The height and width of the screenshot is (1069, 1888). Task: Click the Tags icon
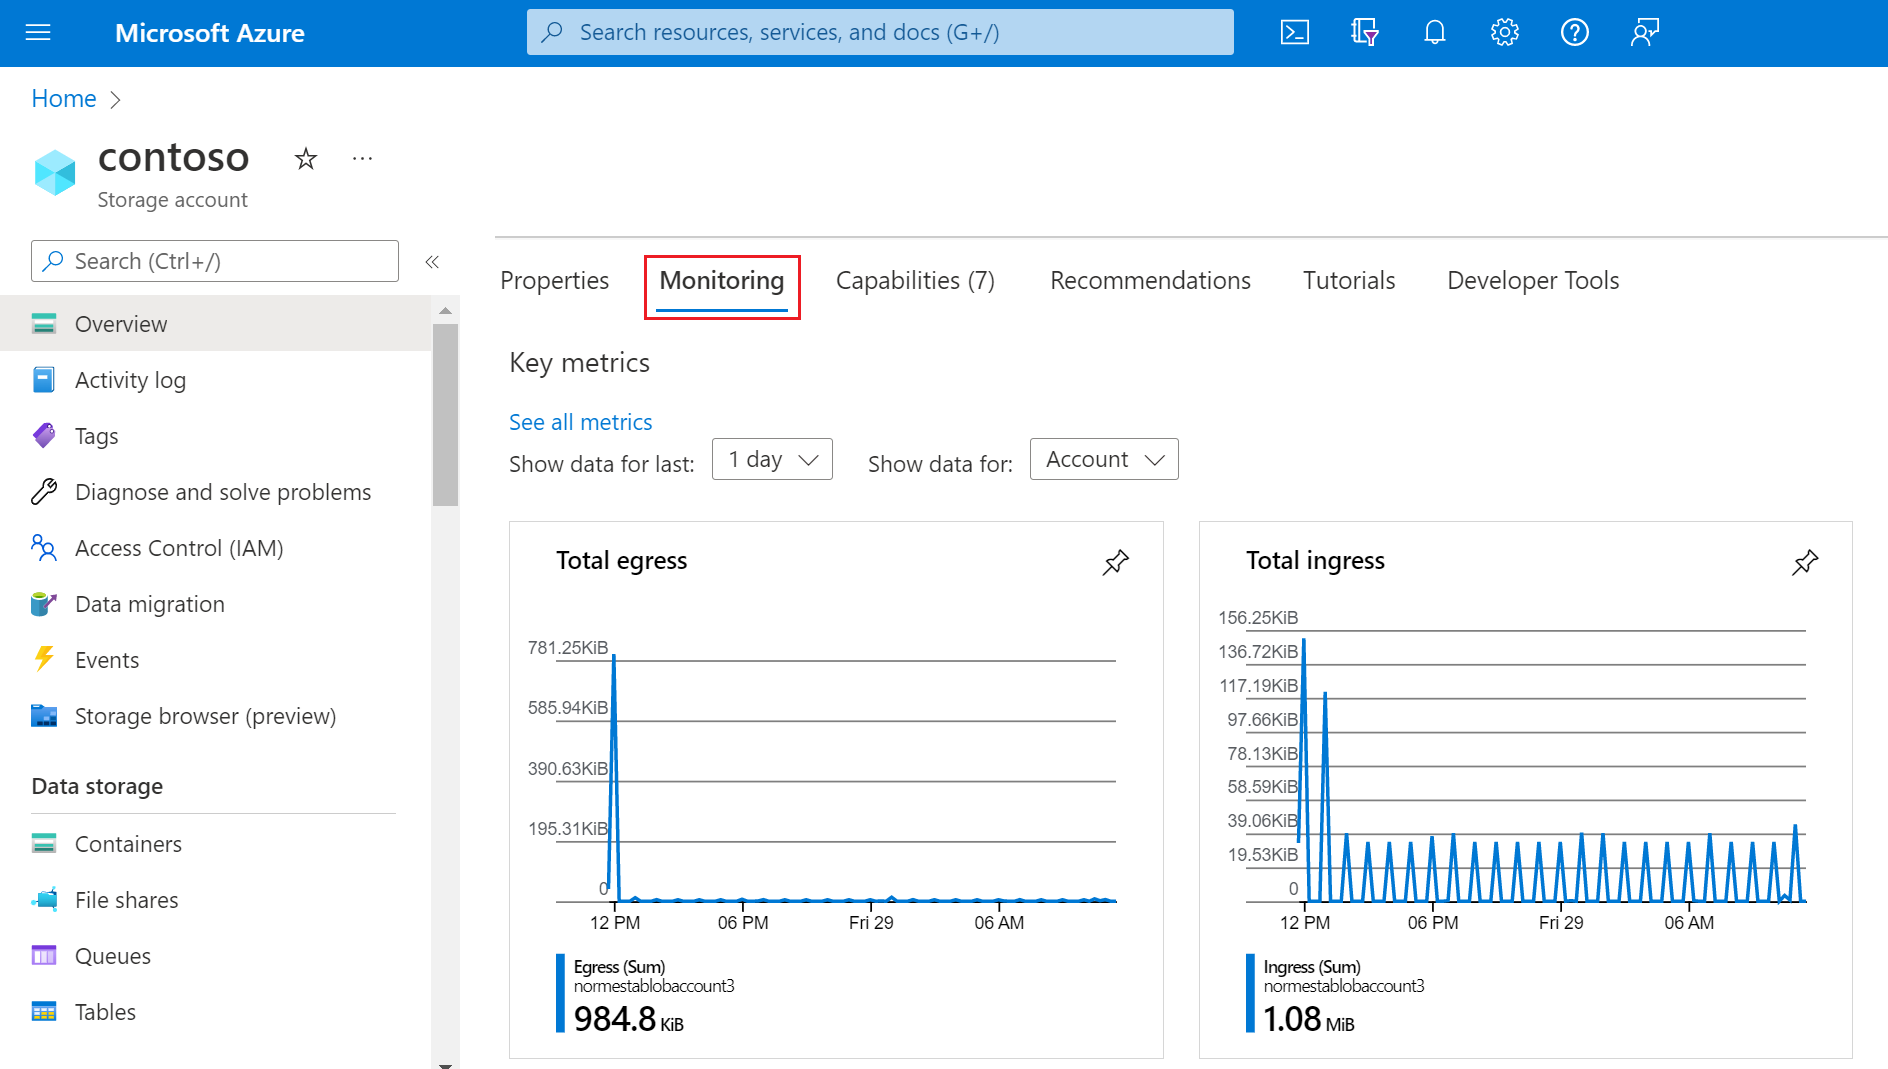coord(44,435)
